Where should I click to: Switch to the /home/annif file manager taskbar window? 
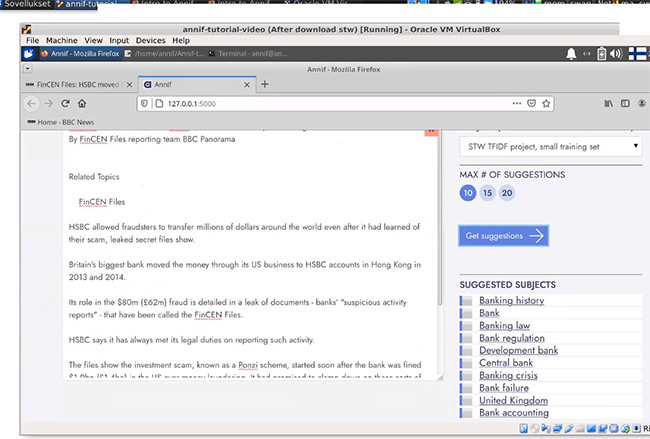pyautogui.click(x=164, y=53)
